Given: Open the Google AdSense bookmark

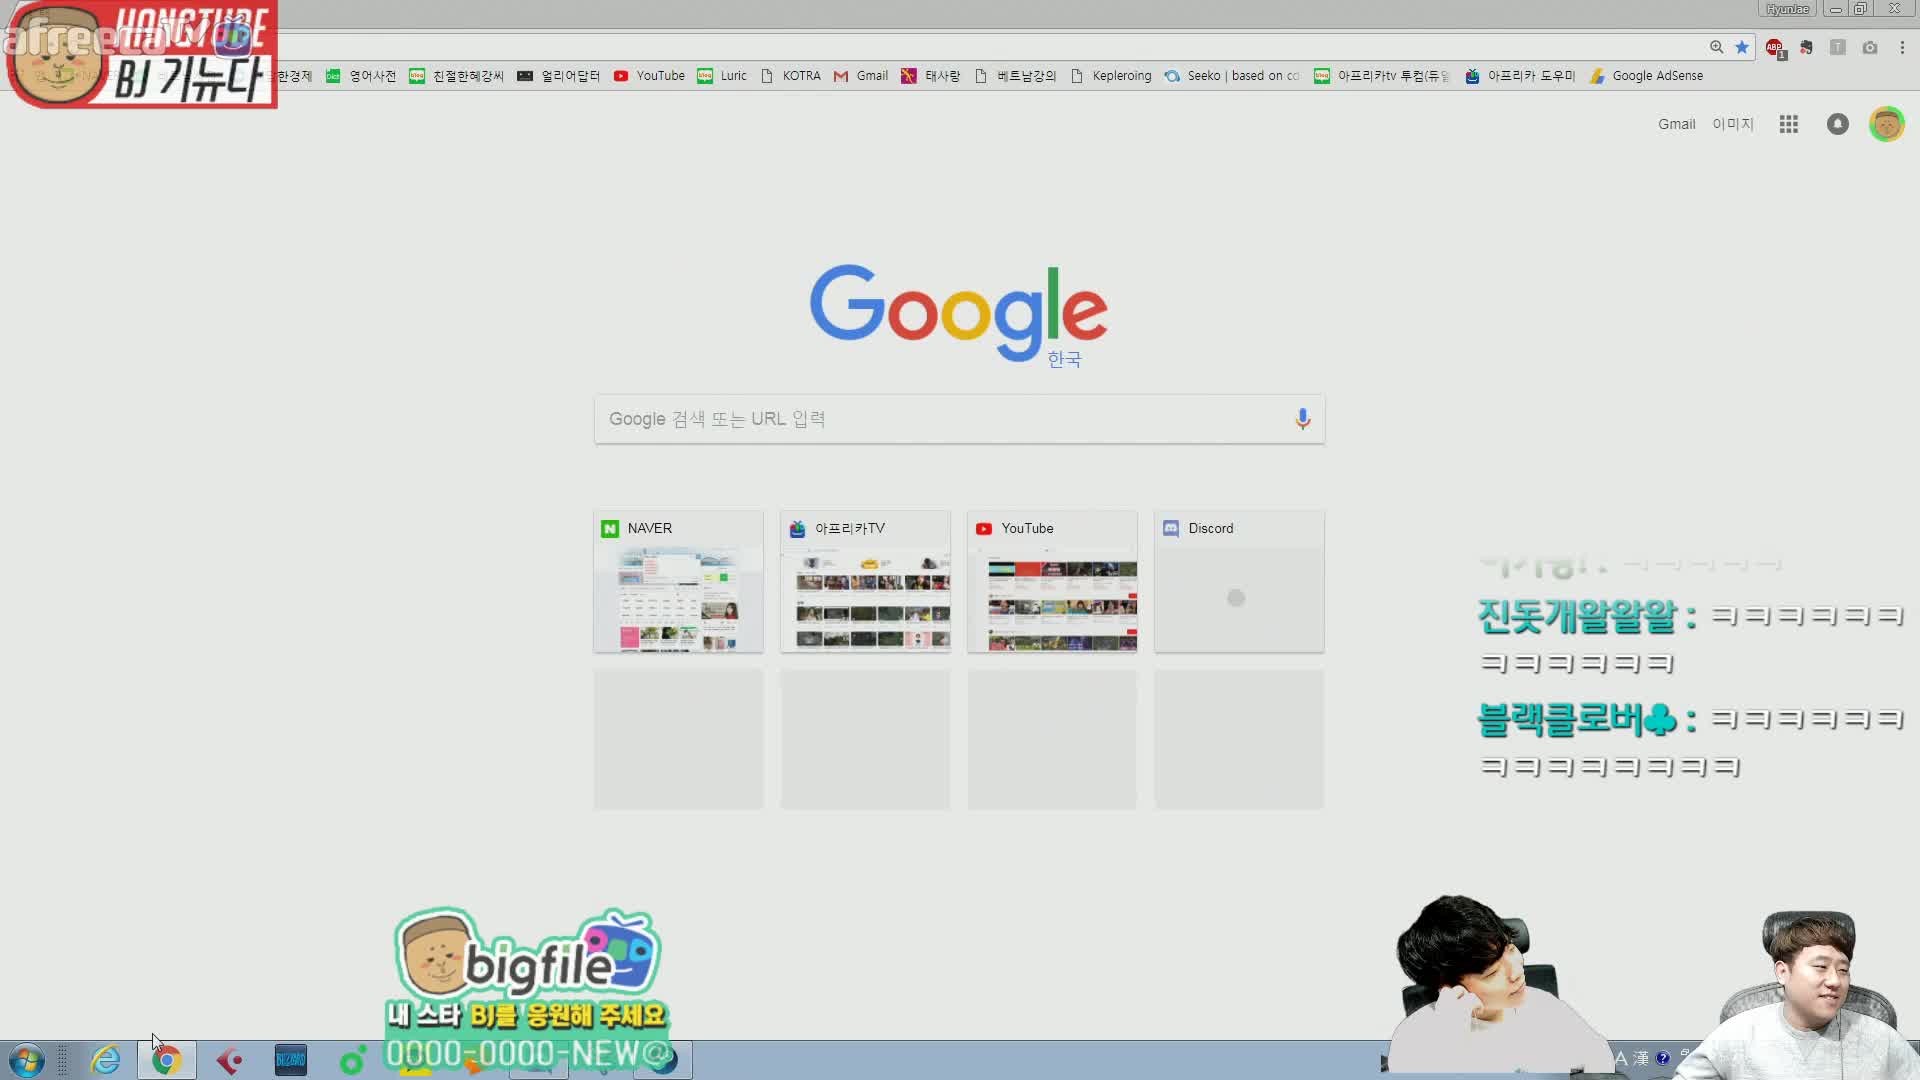Looking at the screenshot, I should pos(1647,76).
